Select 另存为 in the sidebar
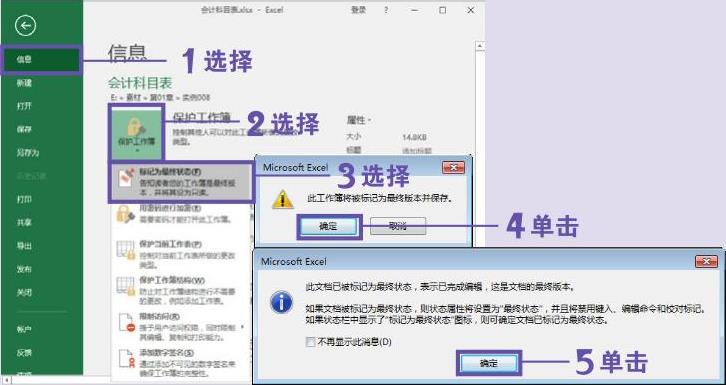Screen dimensions: 726x385 pos(28,153)
